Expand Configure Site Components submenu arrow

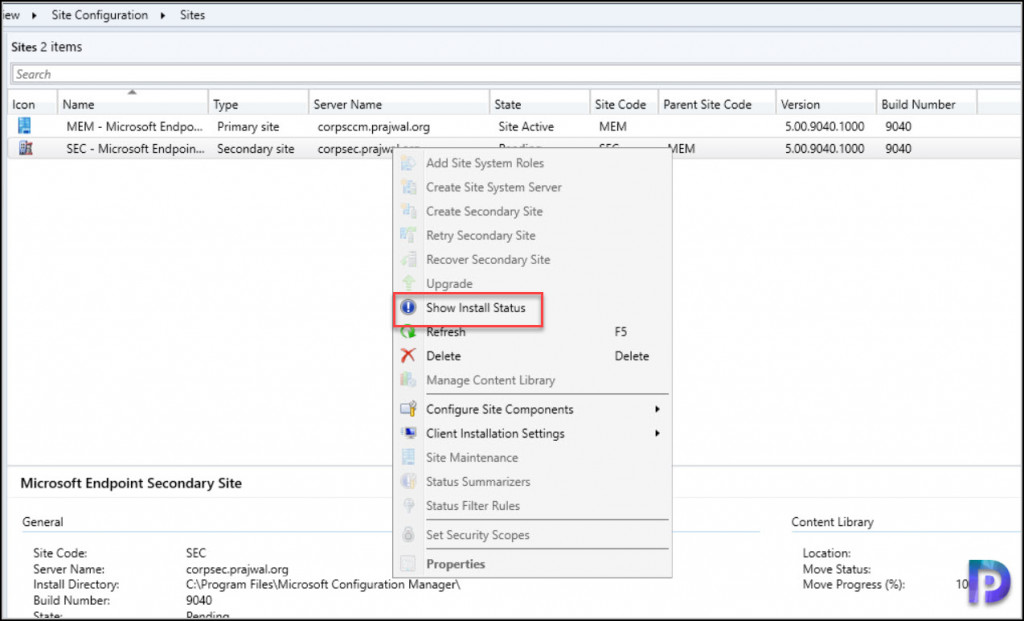(x=657, y=409)
